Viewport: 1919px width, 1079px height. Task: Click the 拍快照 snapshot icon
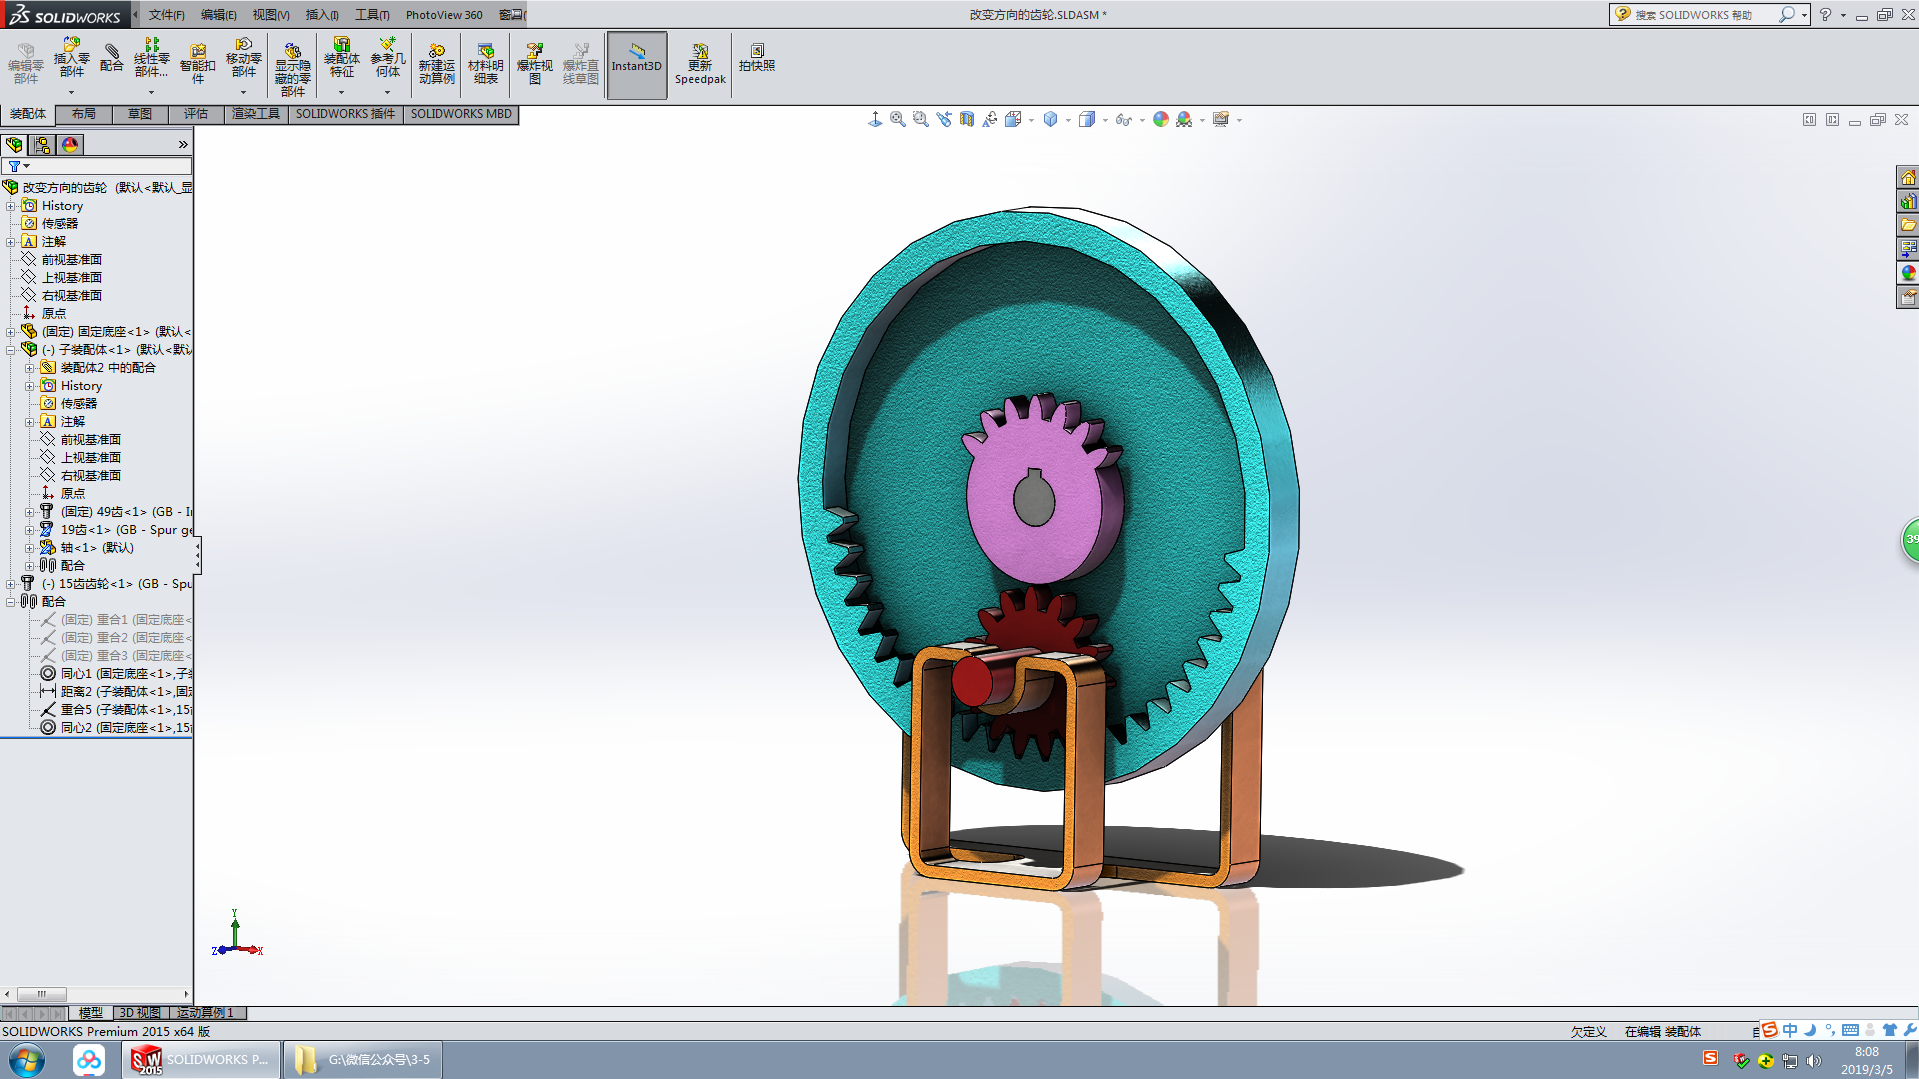(x=756, y=58)
